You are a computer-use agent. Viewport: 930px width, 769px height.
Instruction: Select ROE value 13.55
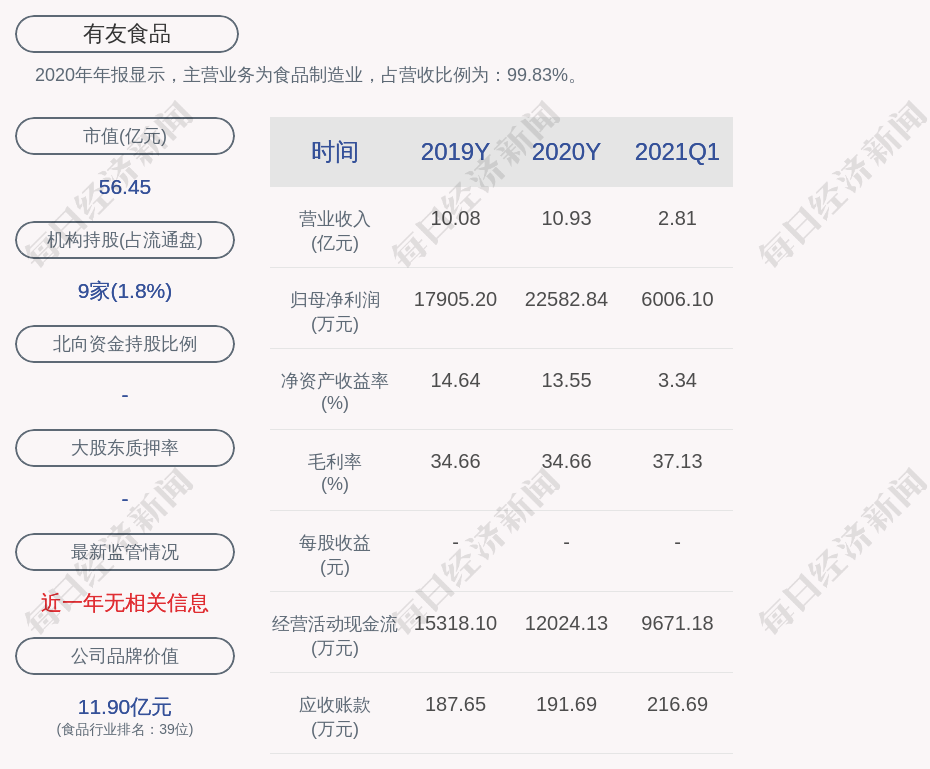pos(566,380)
